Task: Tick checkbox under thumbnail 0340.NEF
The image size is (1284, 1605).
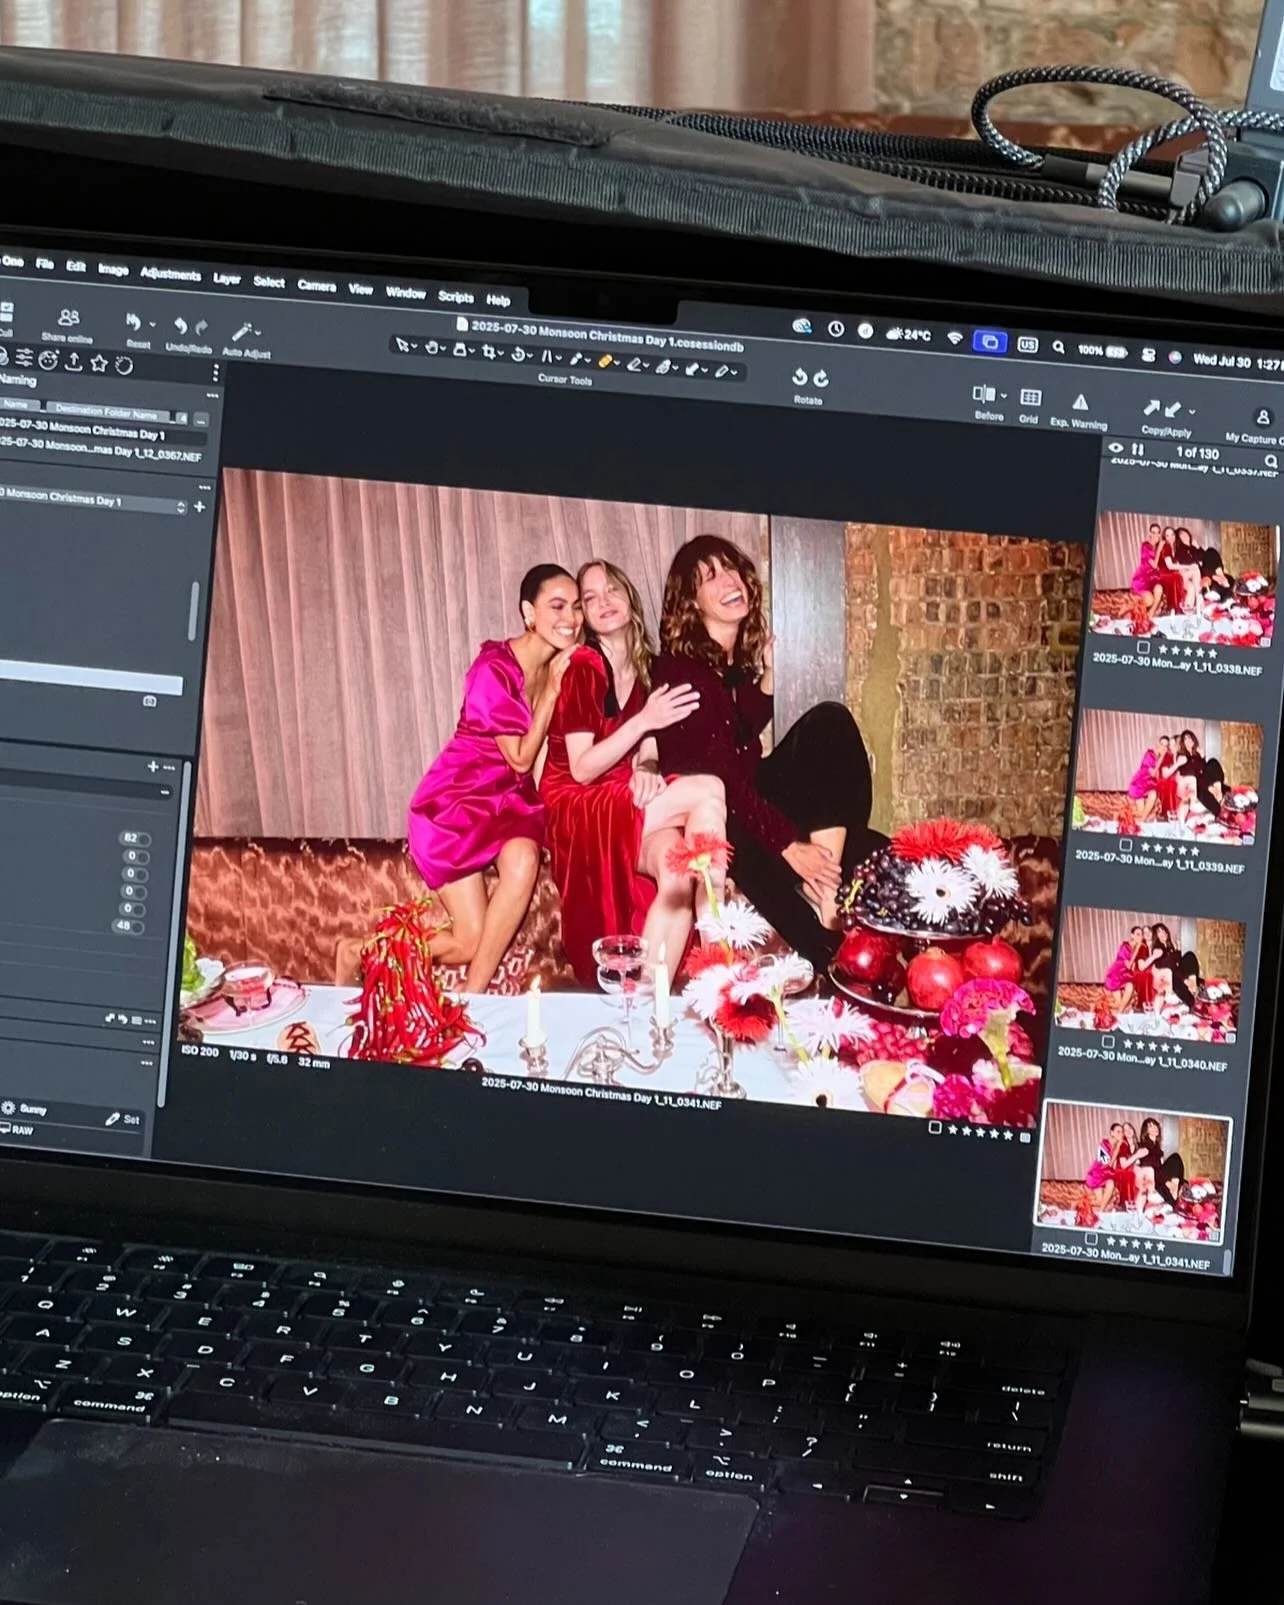Action: 1108,1042
